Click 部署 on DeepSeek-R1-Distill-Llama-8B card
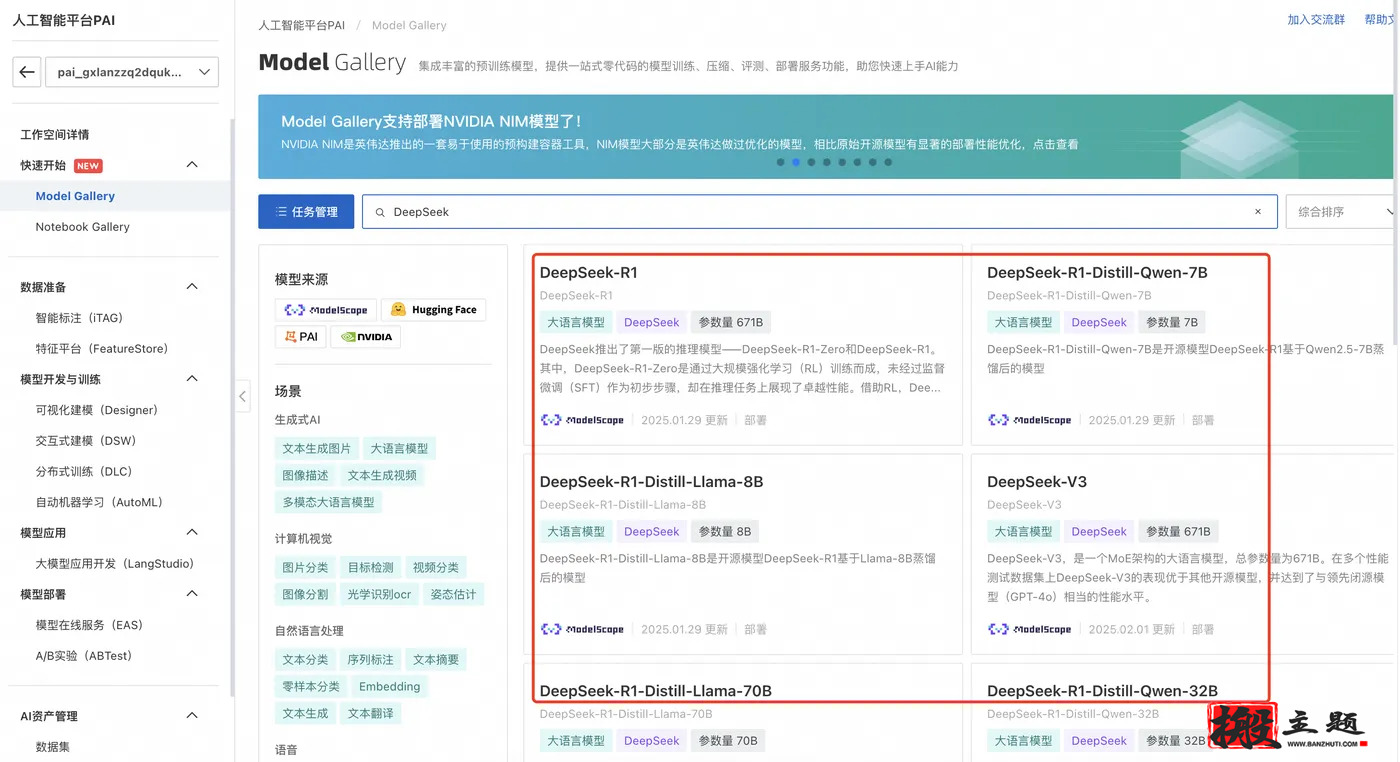Image resolution: width=1400 pixels, height=762 pixels. point(755,629)
